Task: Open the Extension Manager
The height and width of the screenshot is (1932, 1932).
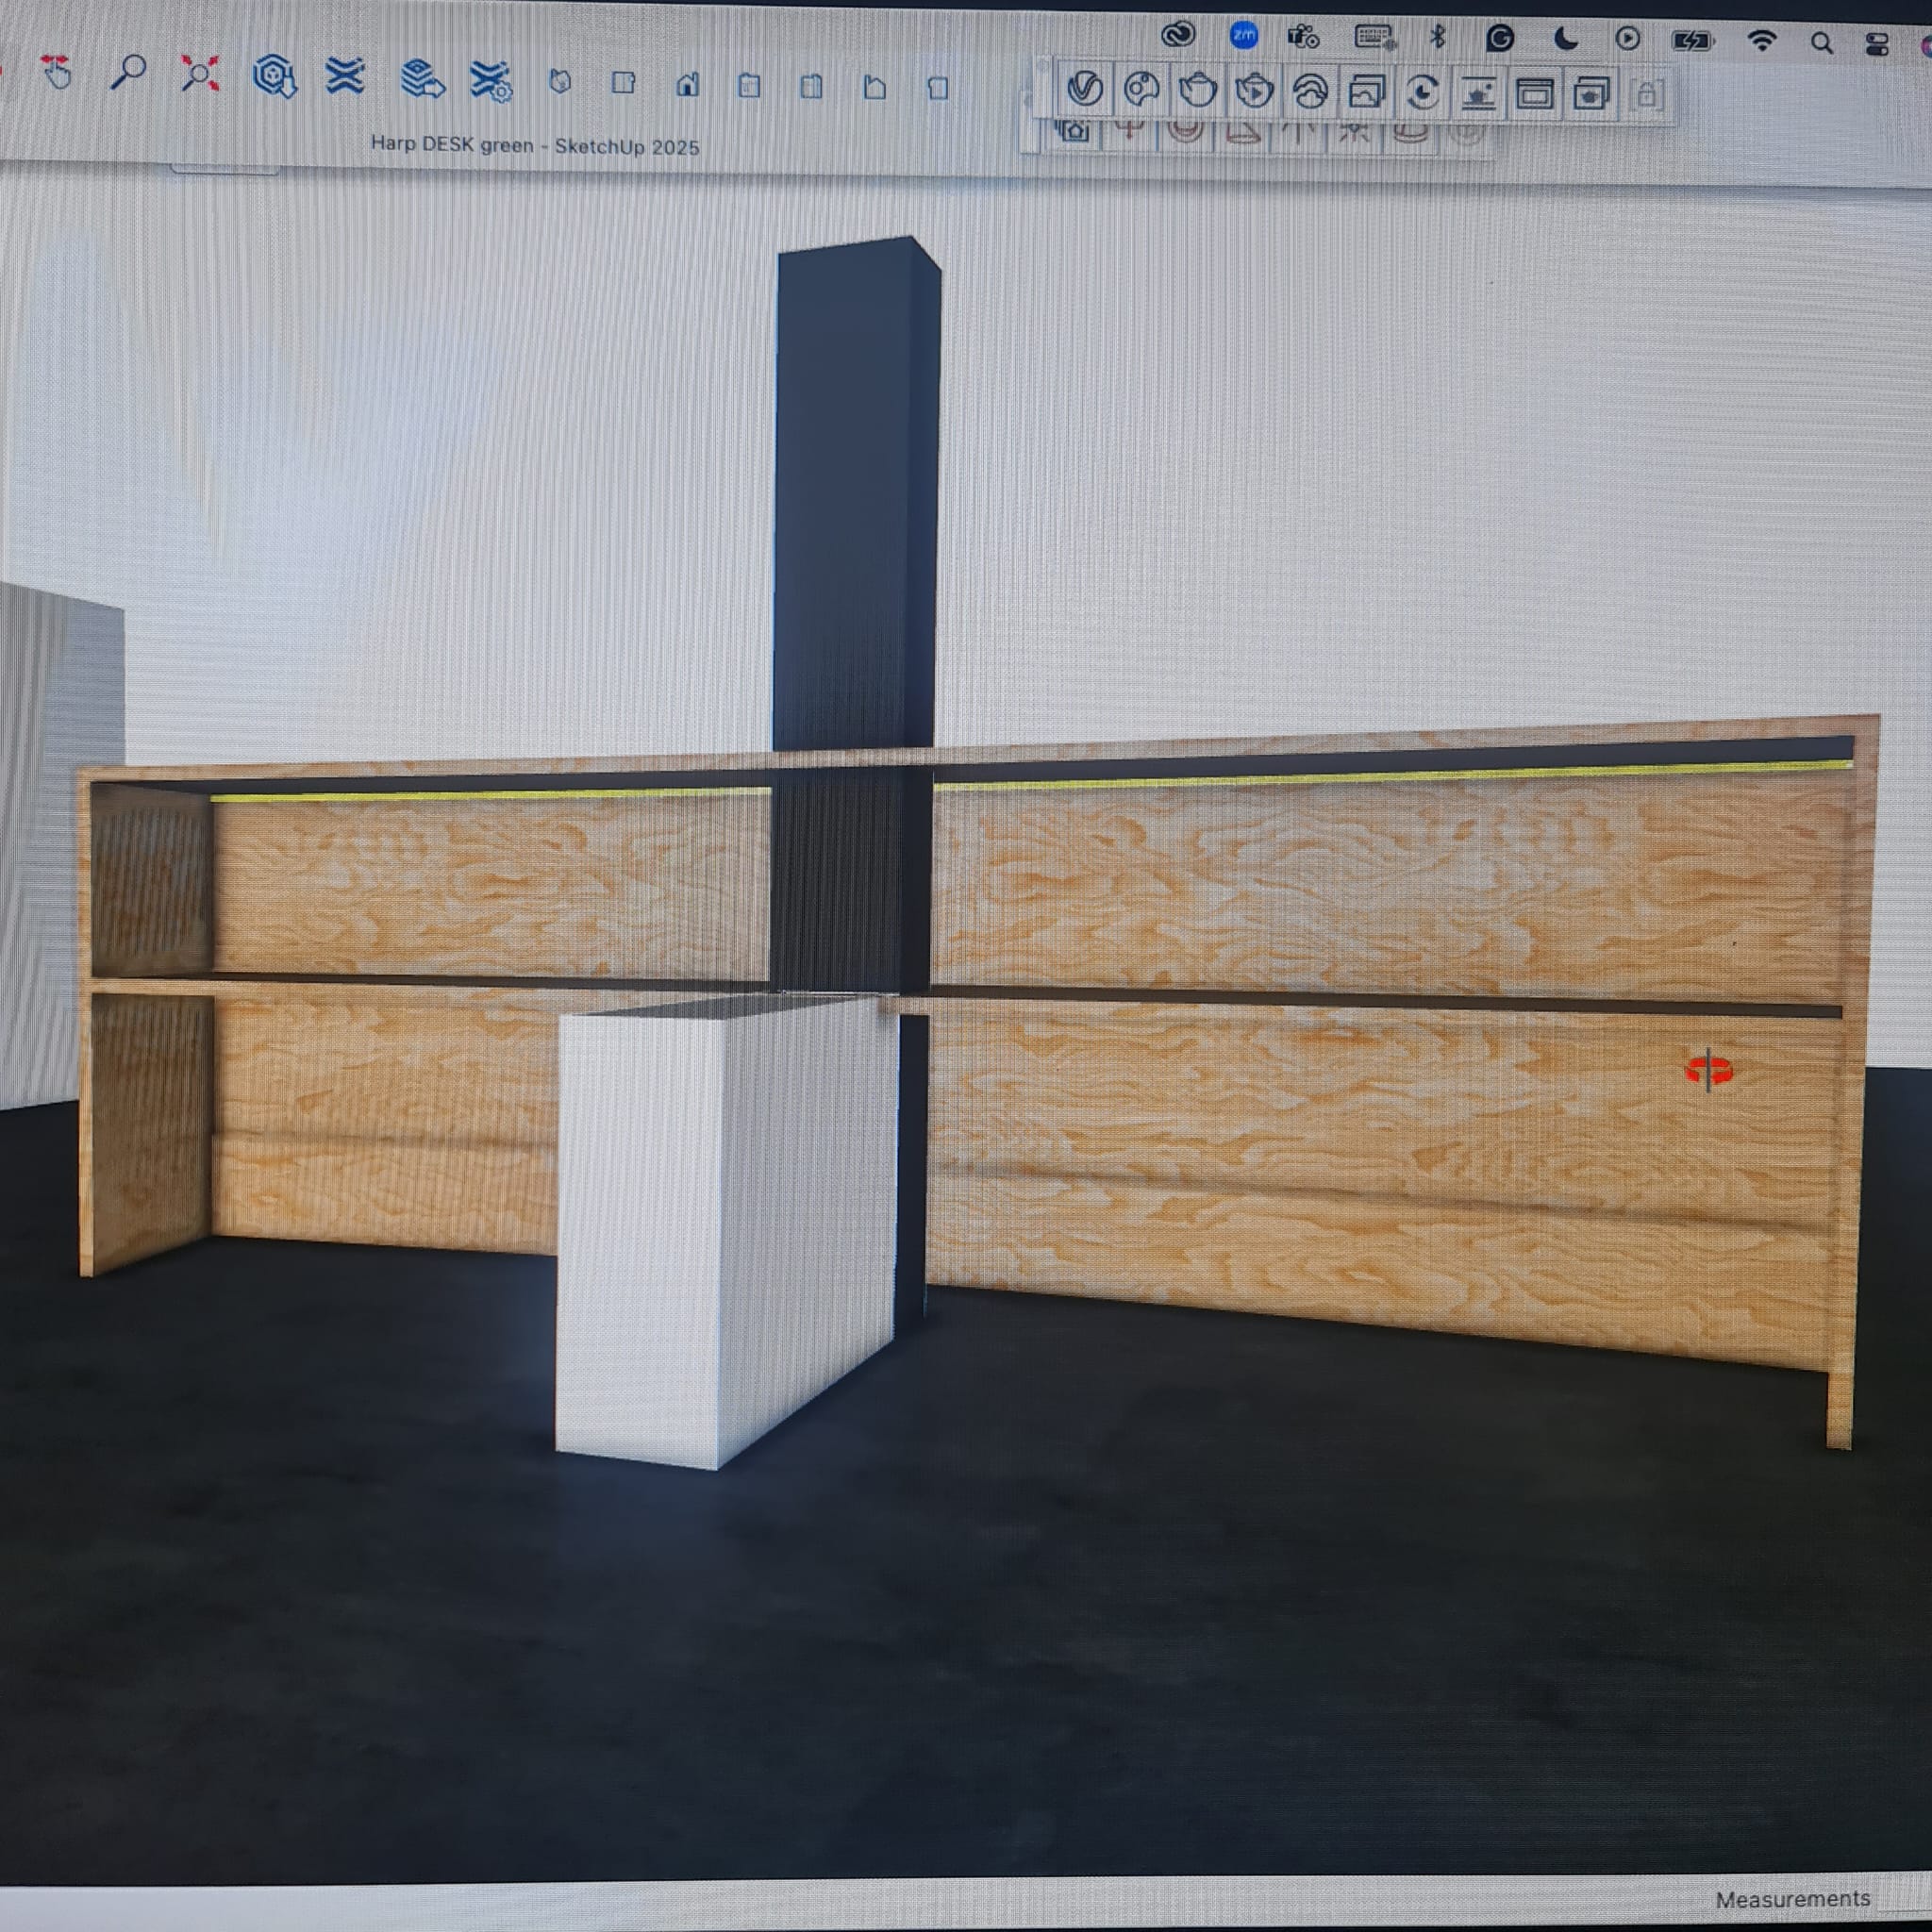Action: 491,81
